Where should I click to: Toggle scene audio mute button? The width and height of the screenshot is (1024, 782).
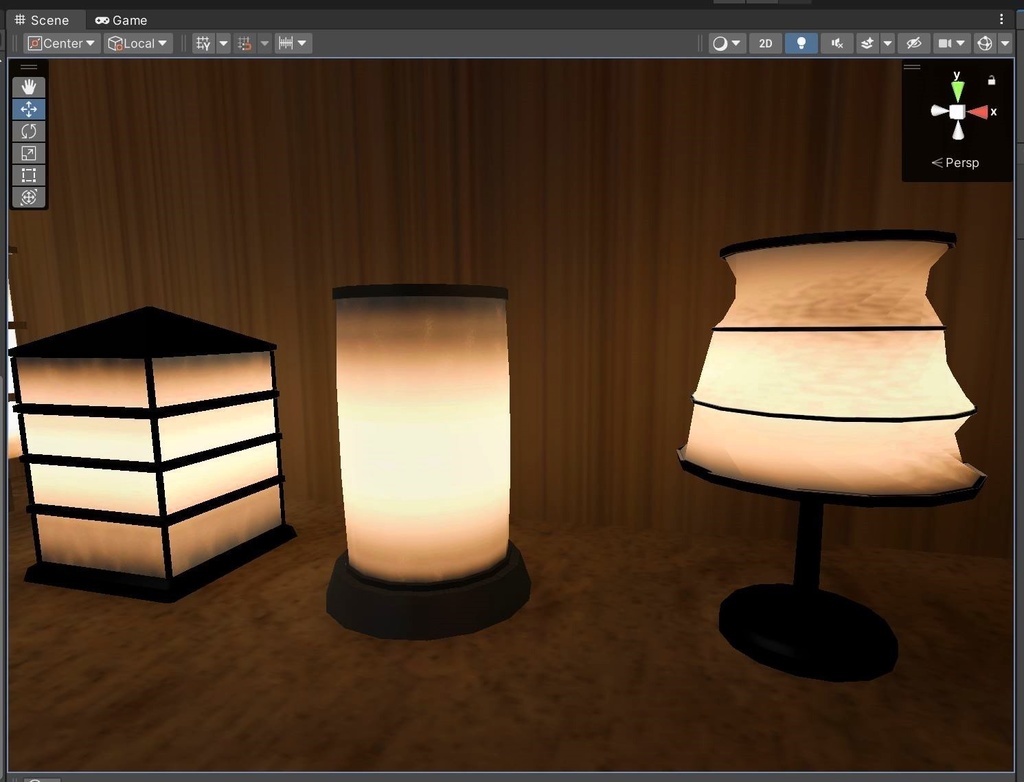click(x=837, y=44)
